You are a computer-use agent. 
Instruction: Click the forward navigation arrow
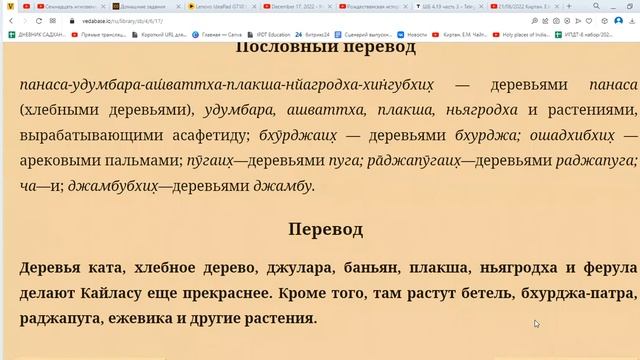[x=25, y=21]
